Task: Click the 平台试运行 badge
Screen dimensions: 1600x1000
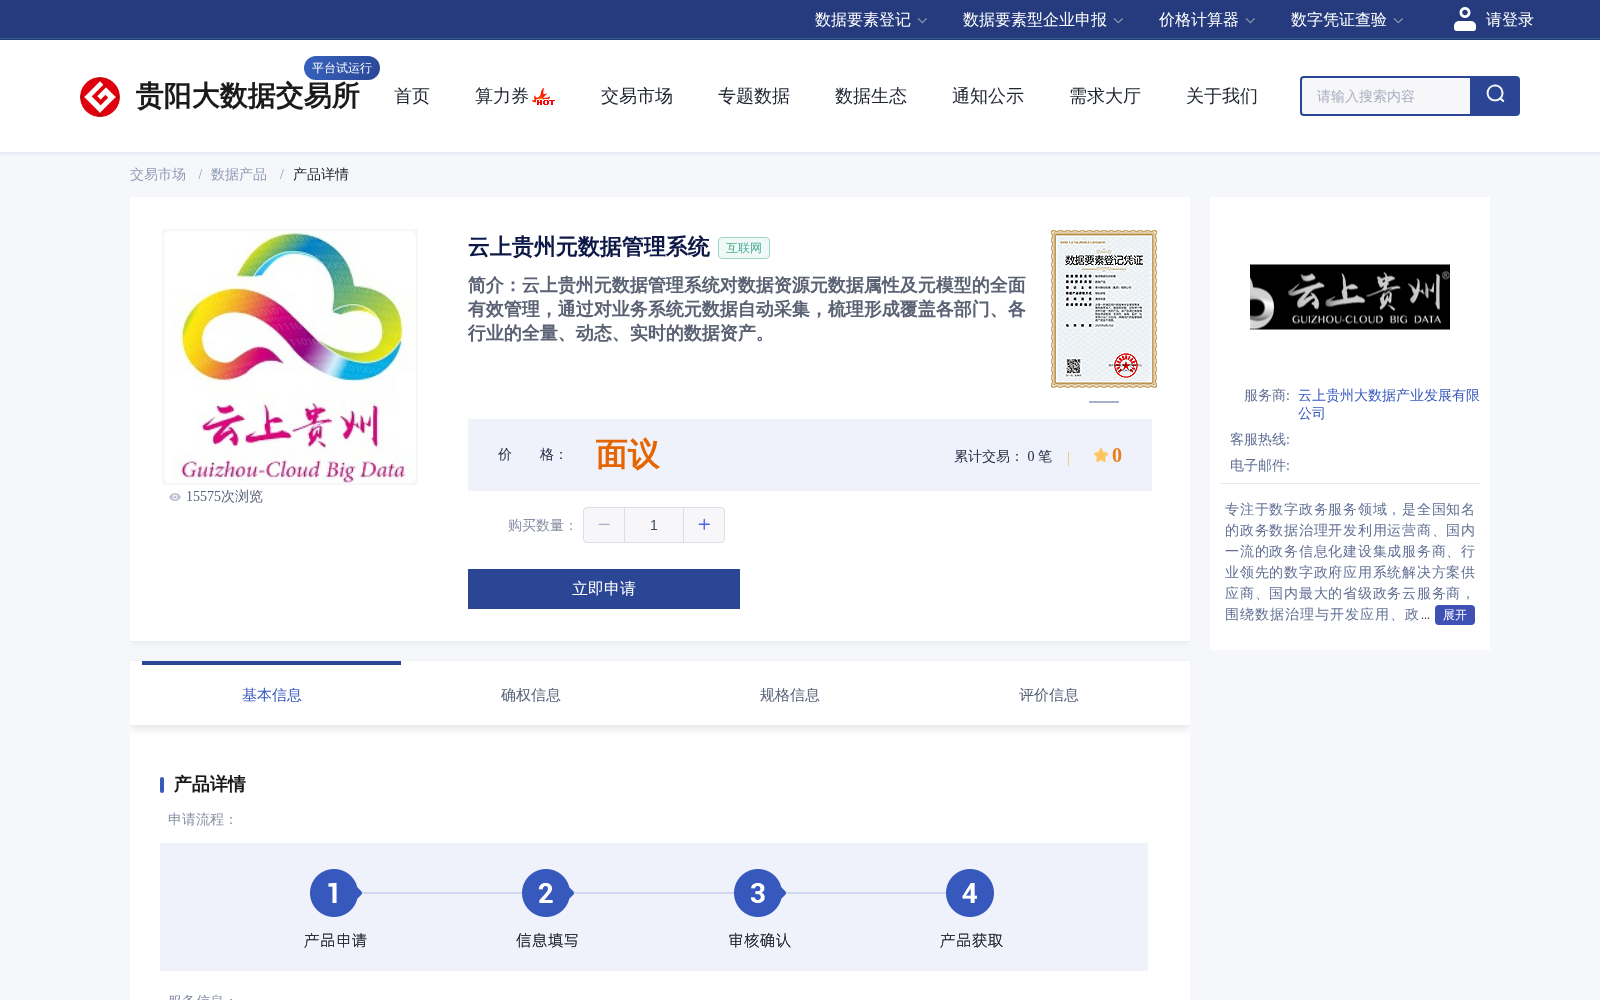Action: [x=342, y=68]
